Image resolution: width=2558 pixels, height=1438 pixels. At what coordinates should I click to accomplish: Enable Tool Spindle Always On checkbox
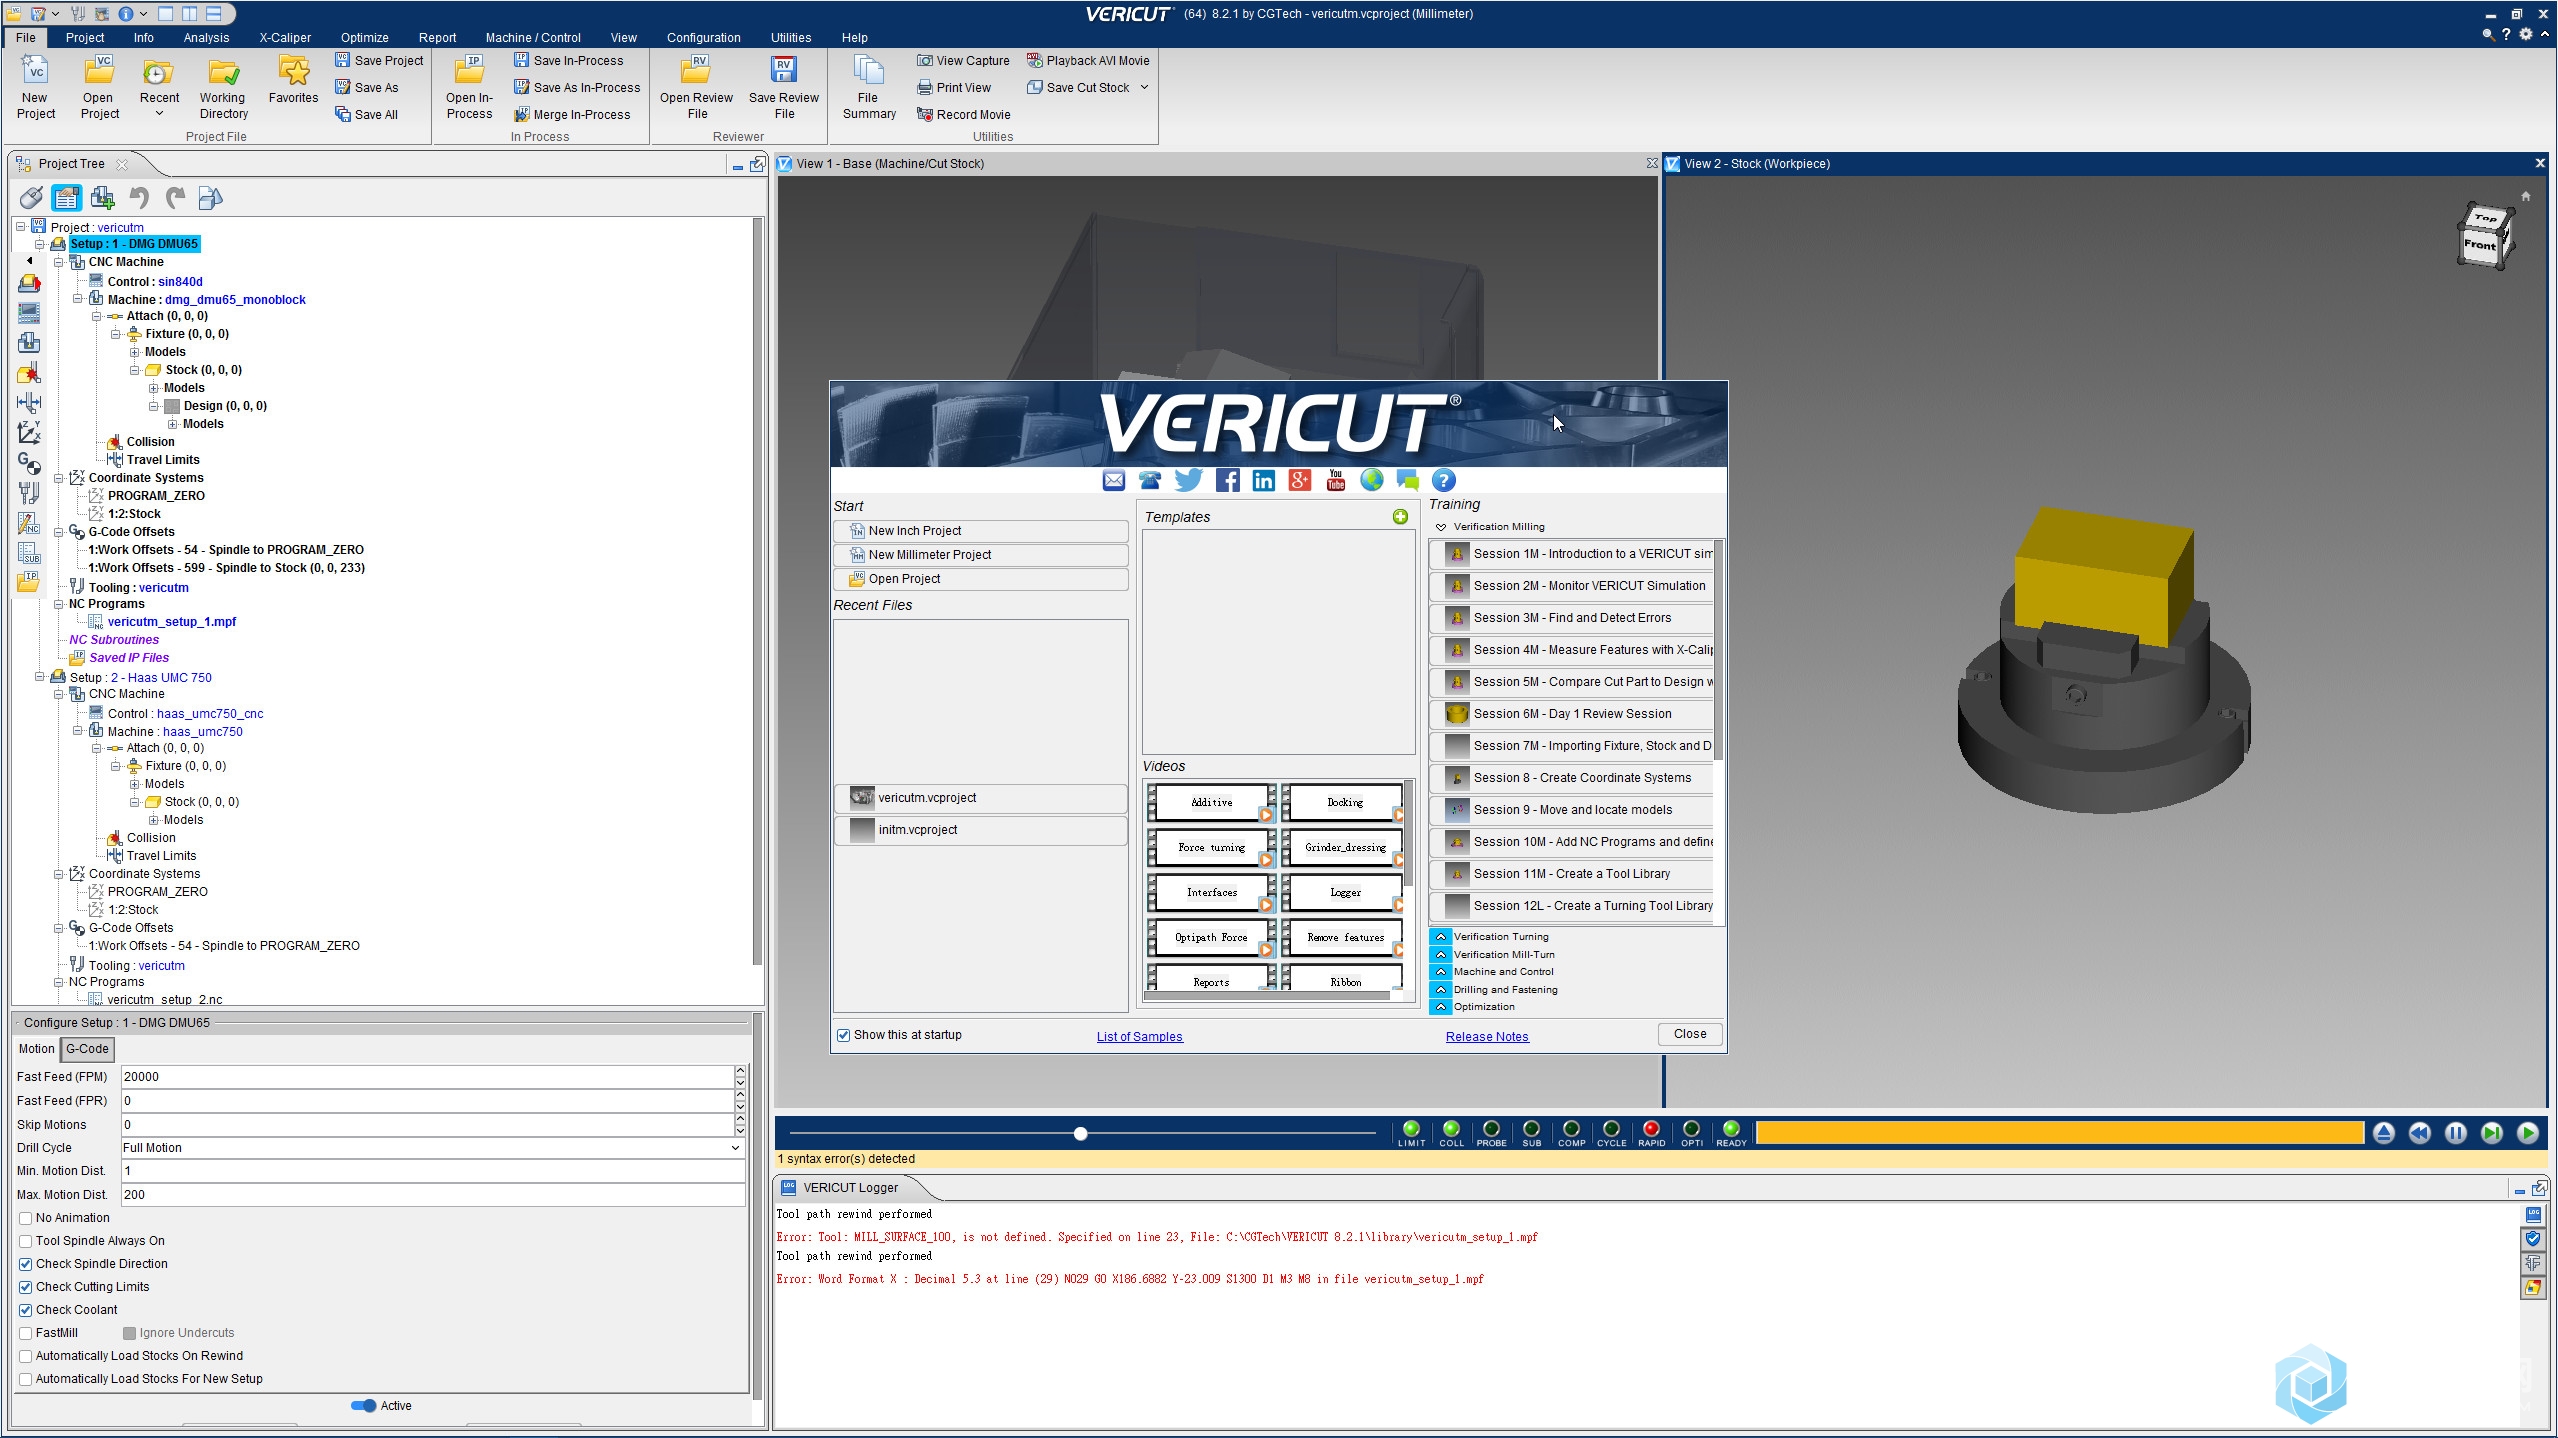click(26, 1241)
